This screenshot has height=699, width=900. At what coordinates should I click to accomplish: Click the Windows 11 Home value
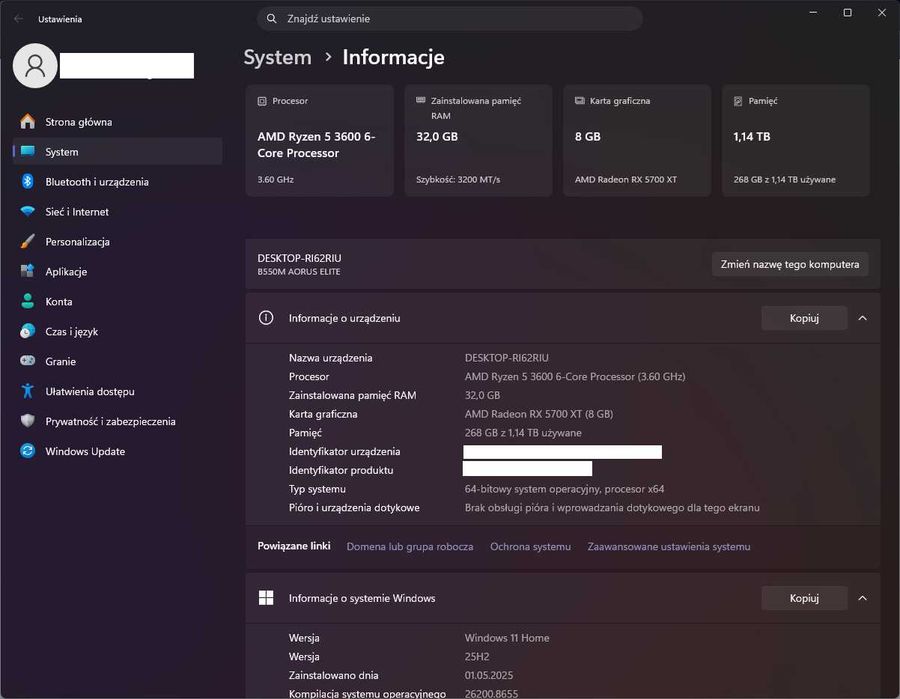[x=507, y=638]
